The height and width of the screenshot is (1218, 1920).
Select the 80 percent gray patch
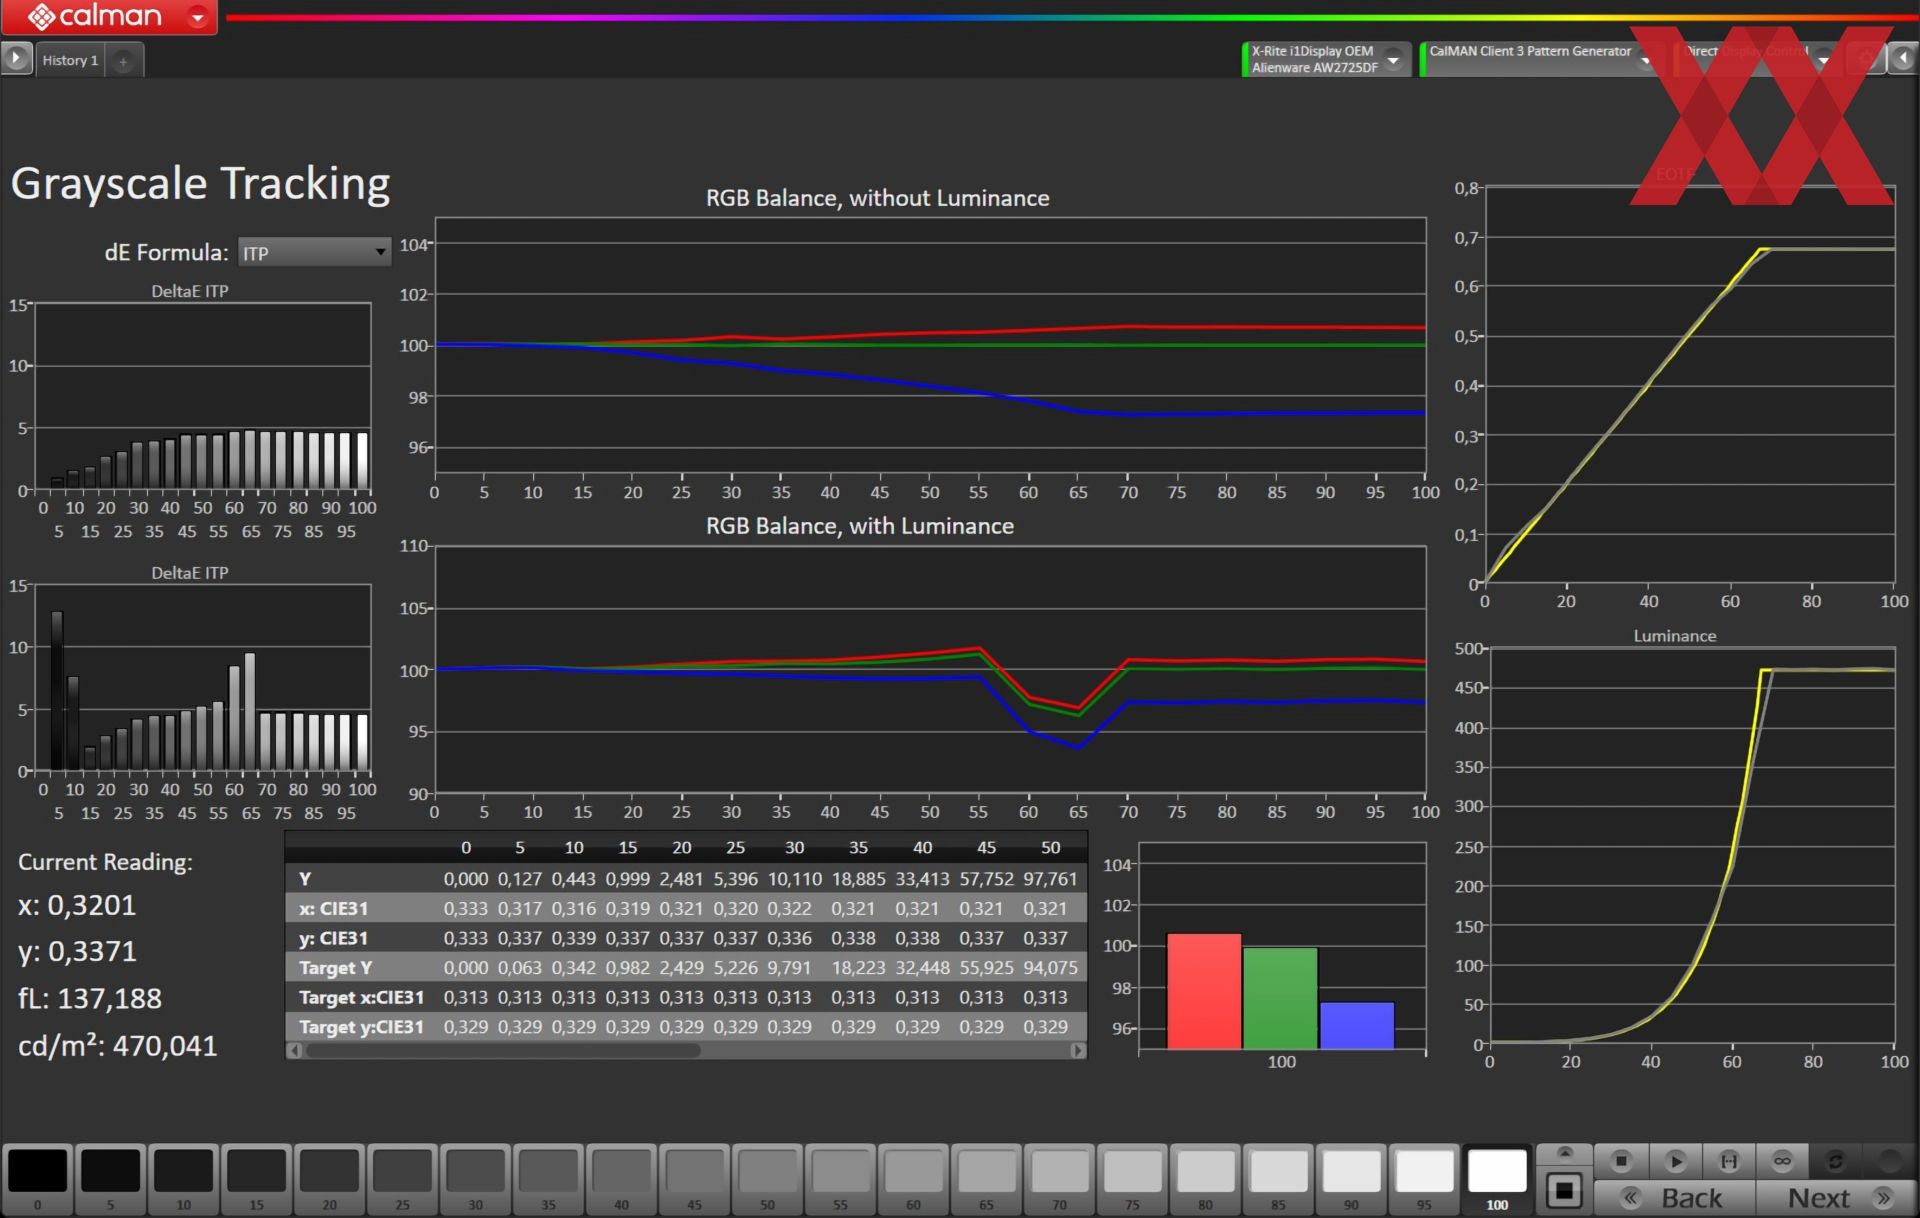[x=1206, y=1177]
